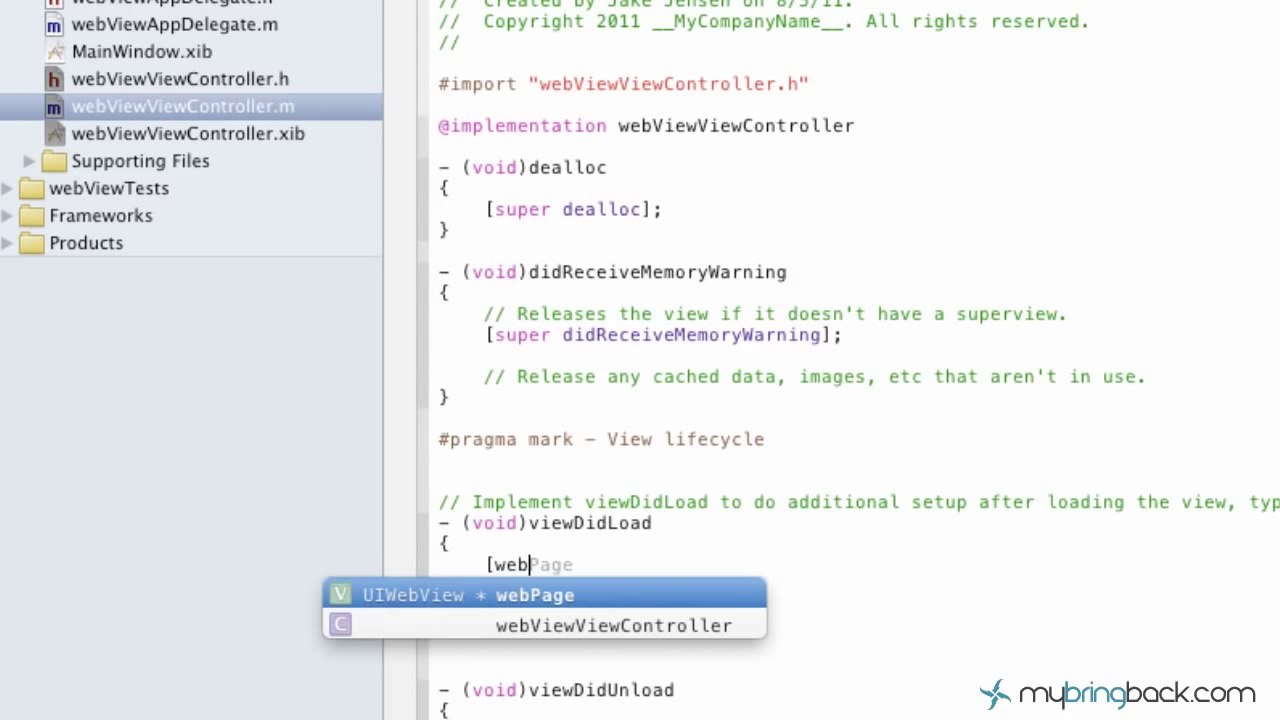Click the #pragma mark - View lifecycle line
The width and height of the screenshot is (1280, 720).
pos(601,439)
